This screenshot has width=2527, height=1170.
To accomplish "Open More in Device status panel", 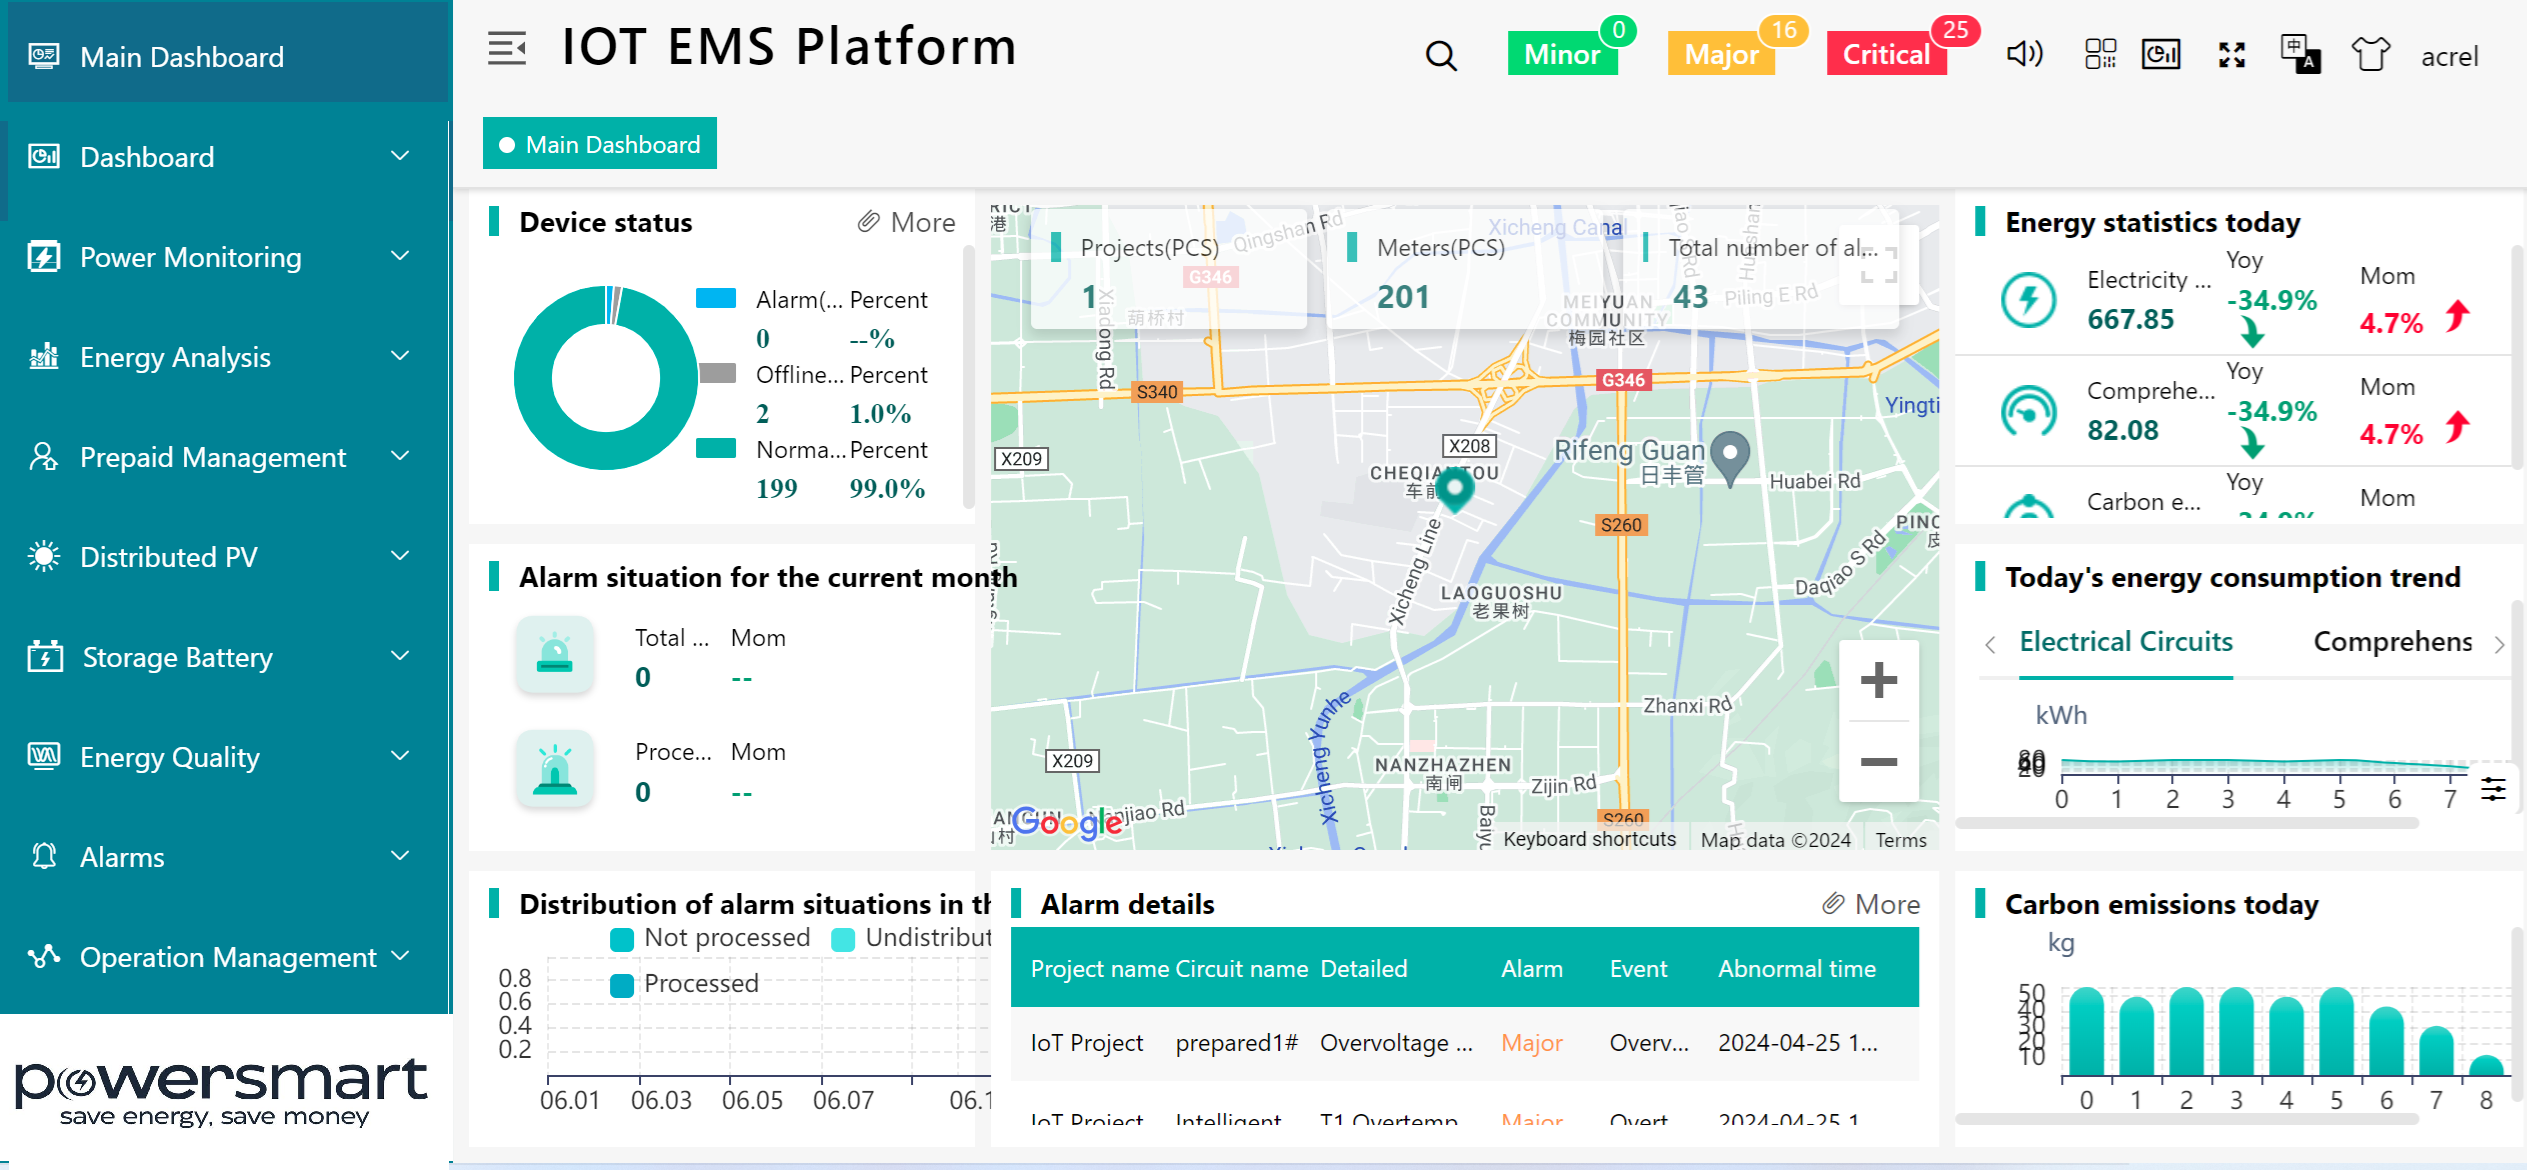I will pos(906,222).
